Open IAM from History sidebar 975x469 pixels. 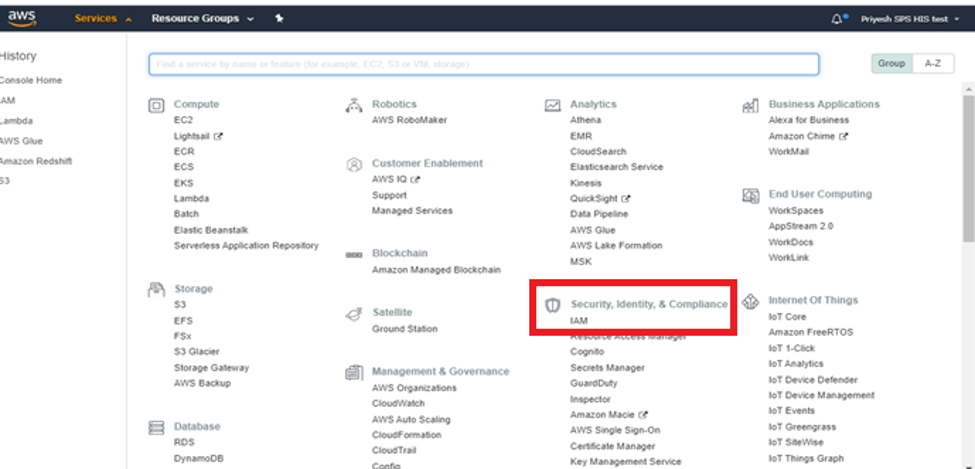coord(7,101)
